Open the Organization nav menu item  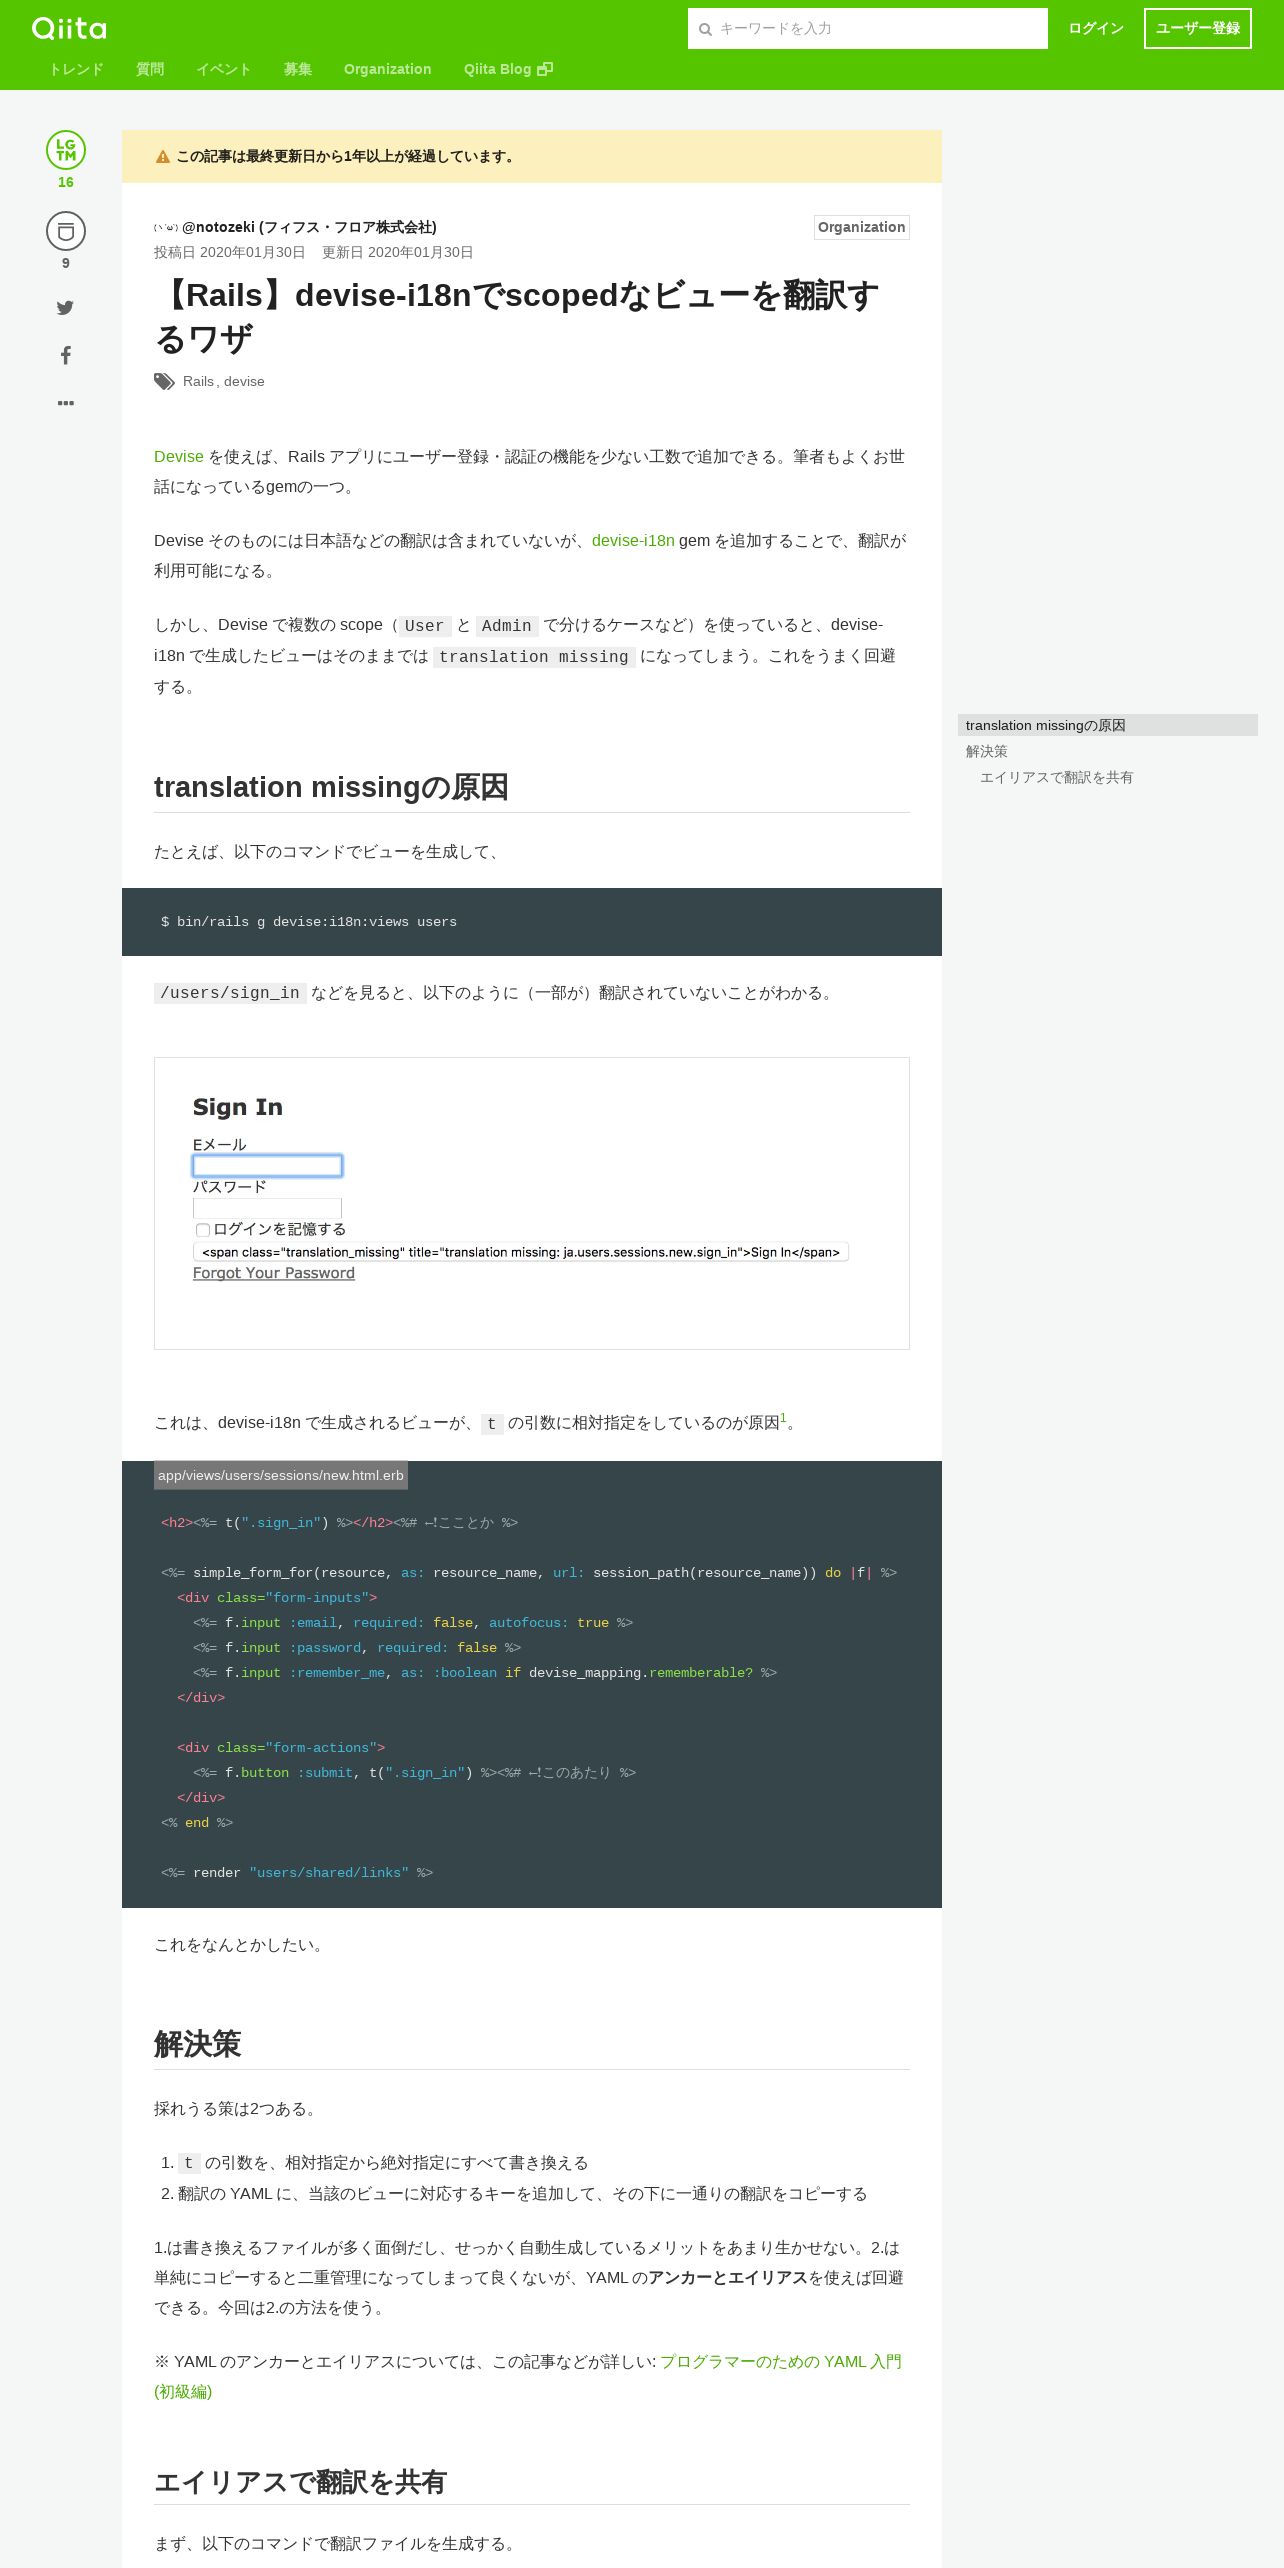pyautogui.click(x=388, y=69)
